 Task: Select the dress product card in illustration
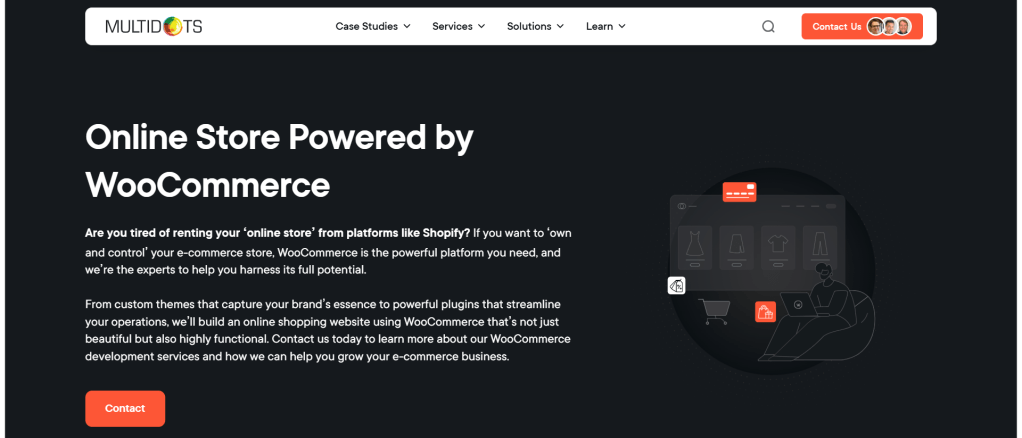pos(694,248)
